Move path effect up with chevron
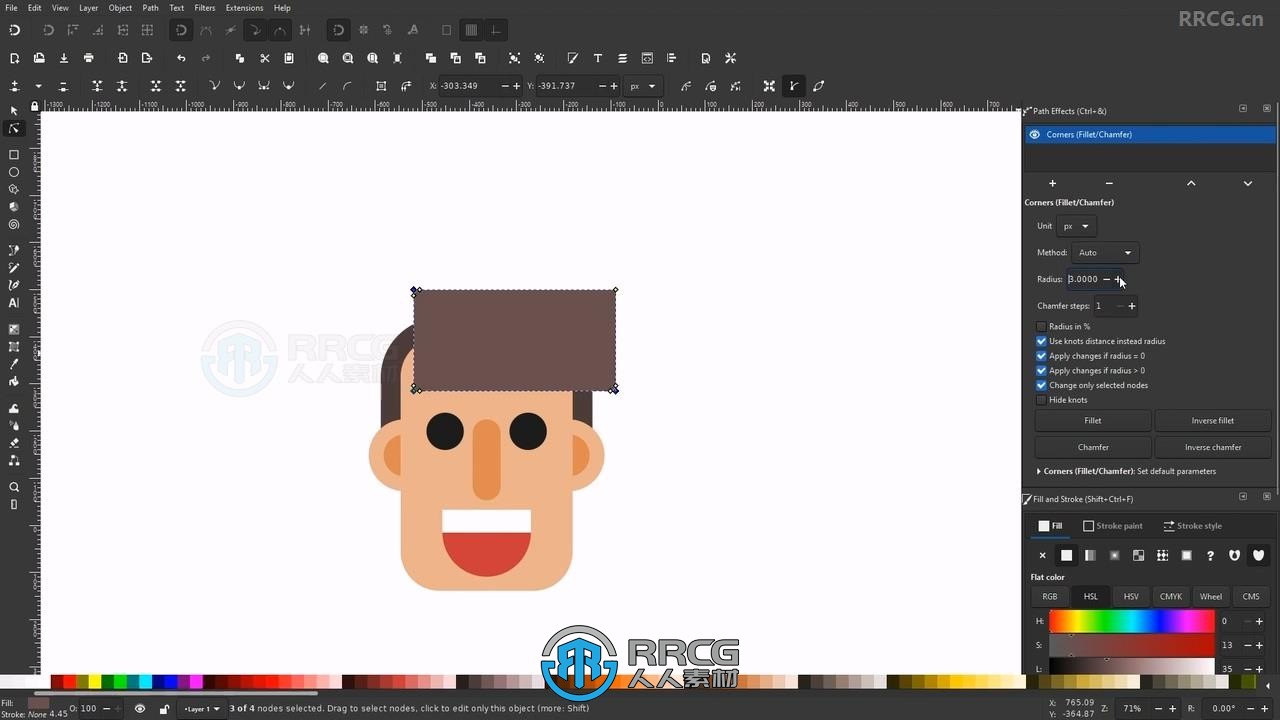The width and height of the screenshot is (1280, 720). 1191,183
